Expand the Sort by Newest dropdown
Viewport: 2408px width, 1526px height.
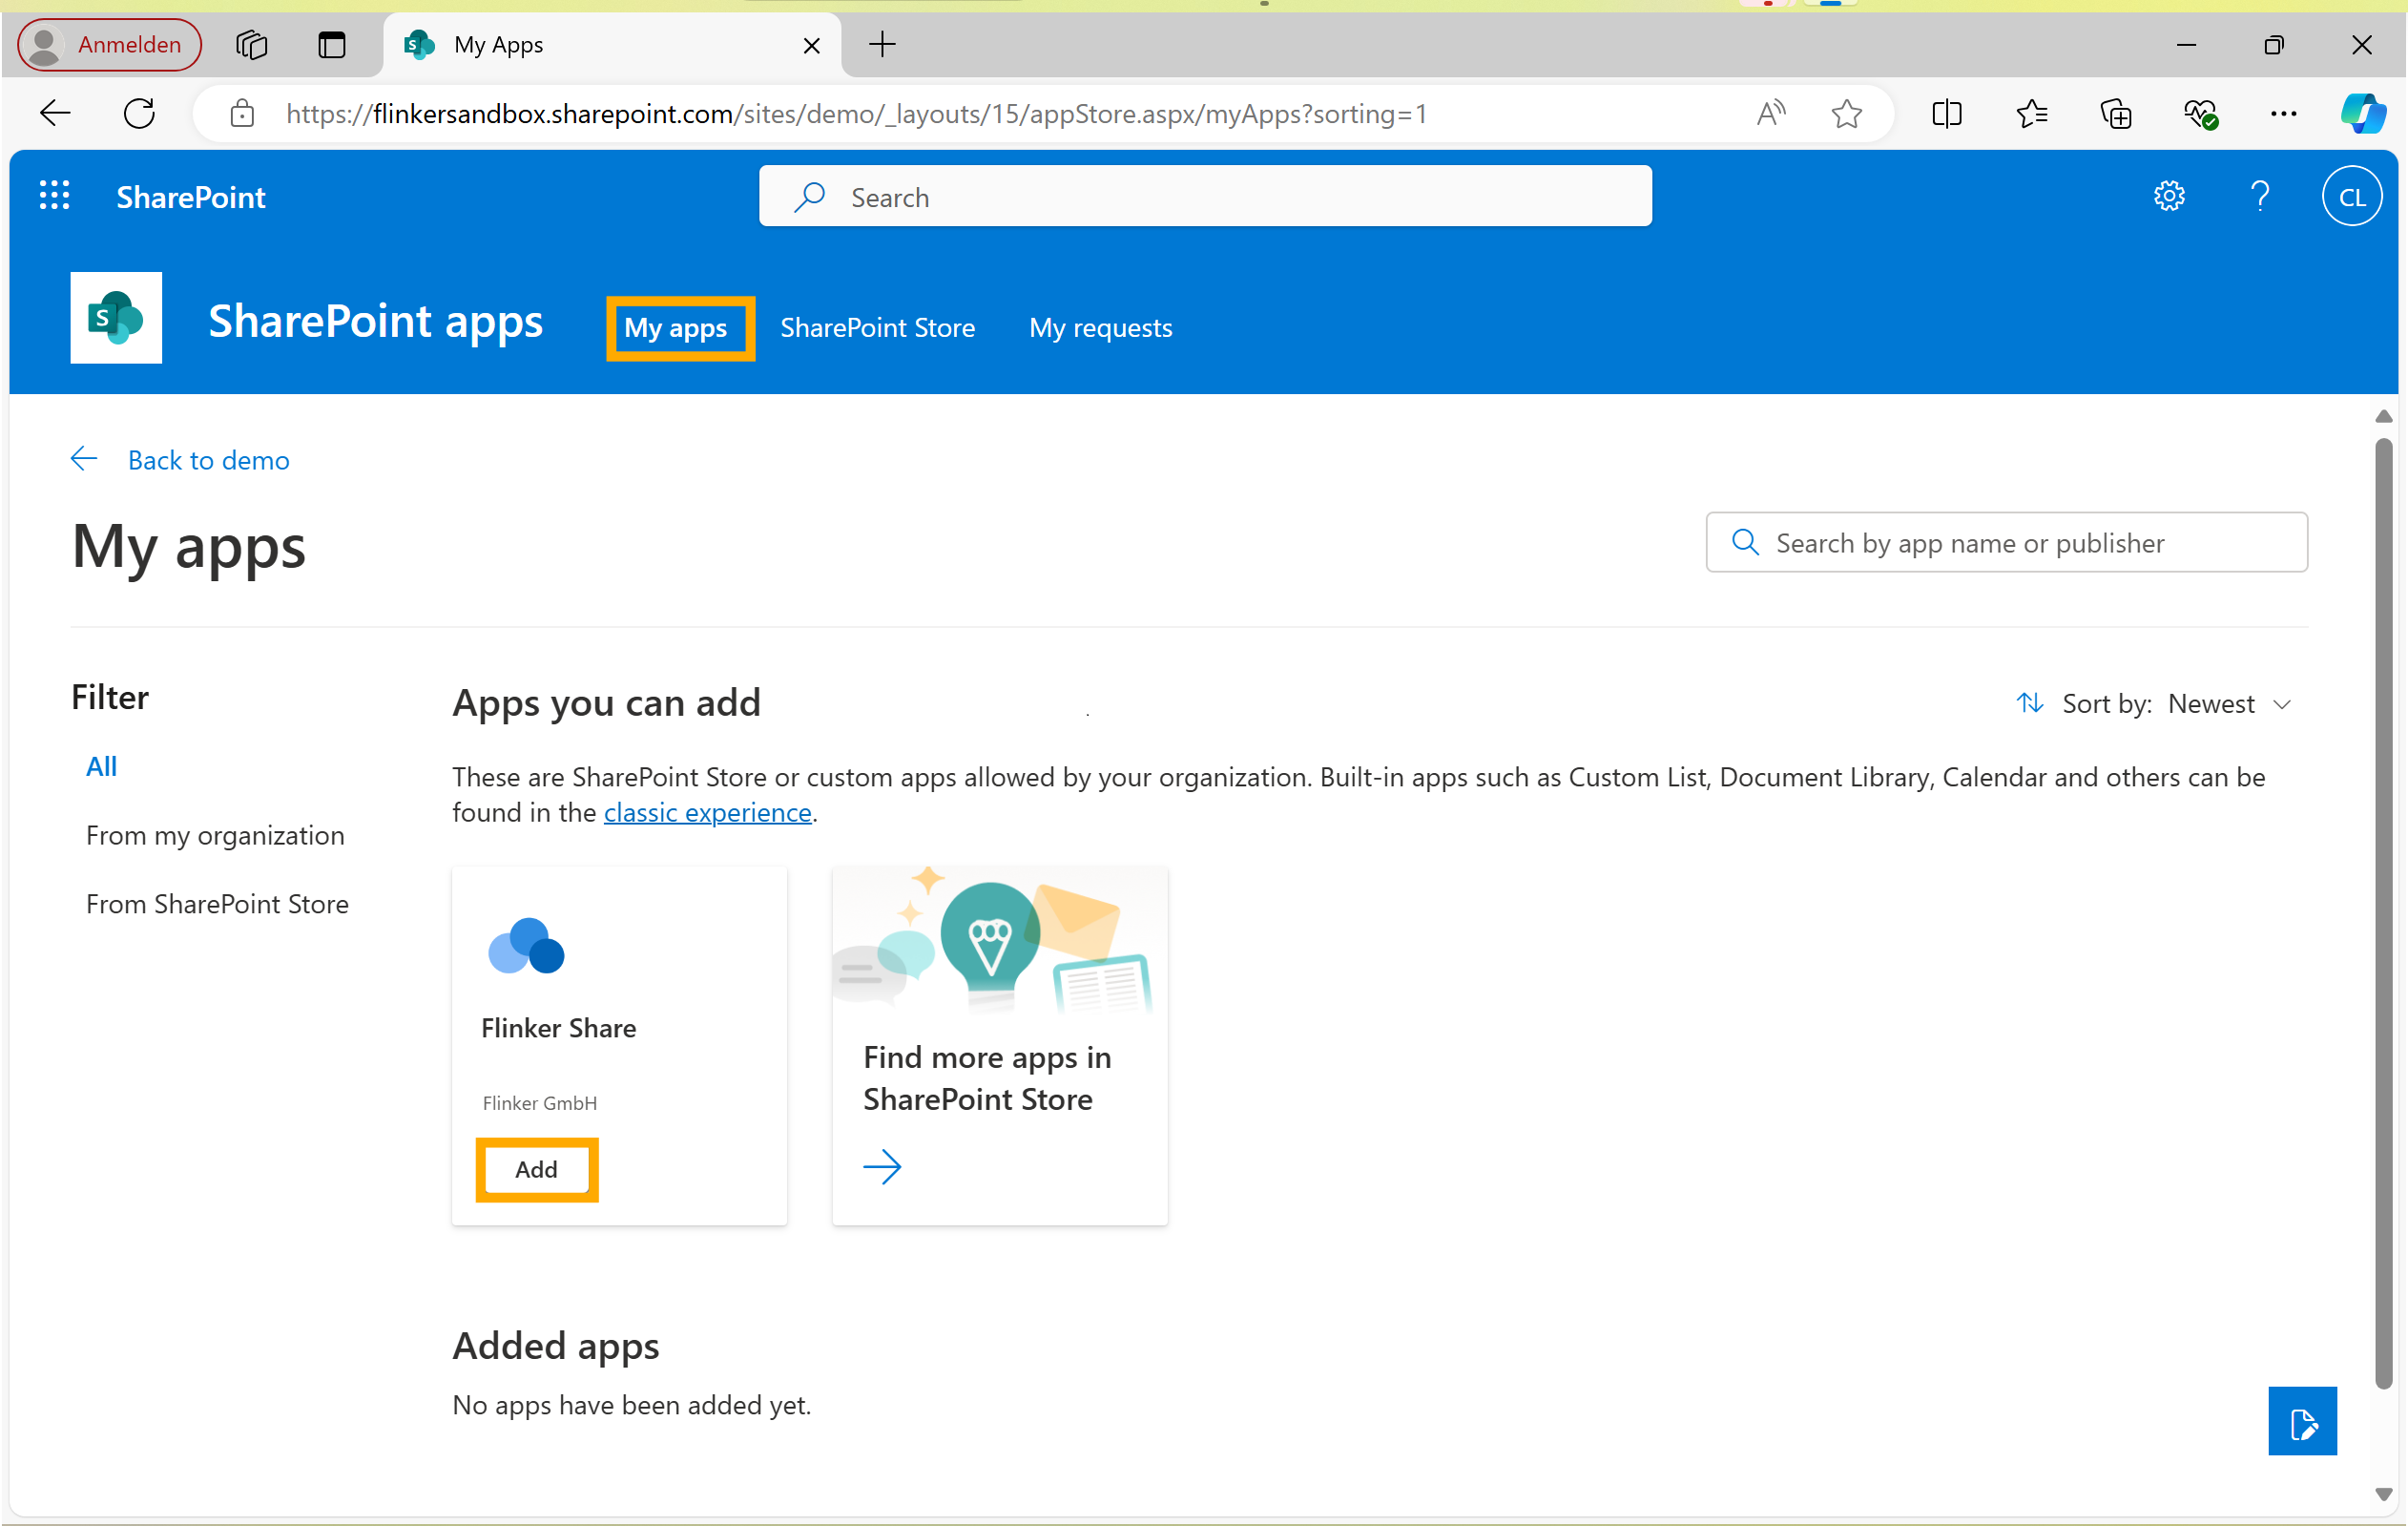pos(2283,700)
